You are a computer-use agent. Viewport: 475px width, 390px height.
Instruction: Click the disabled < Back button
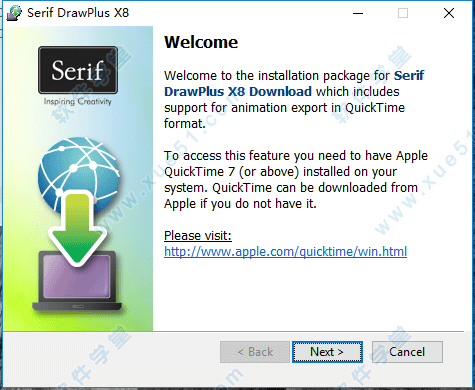(255, 352)
